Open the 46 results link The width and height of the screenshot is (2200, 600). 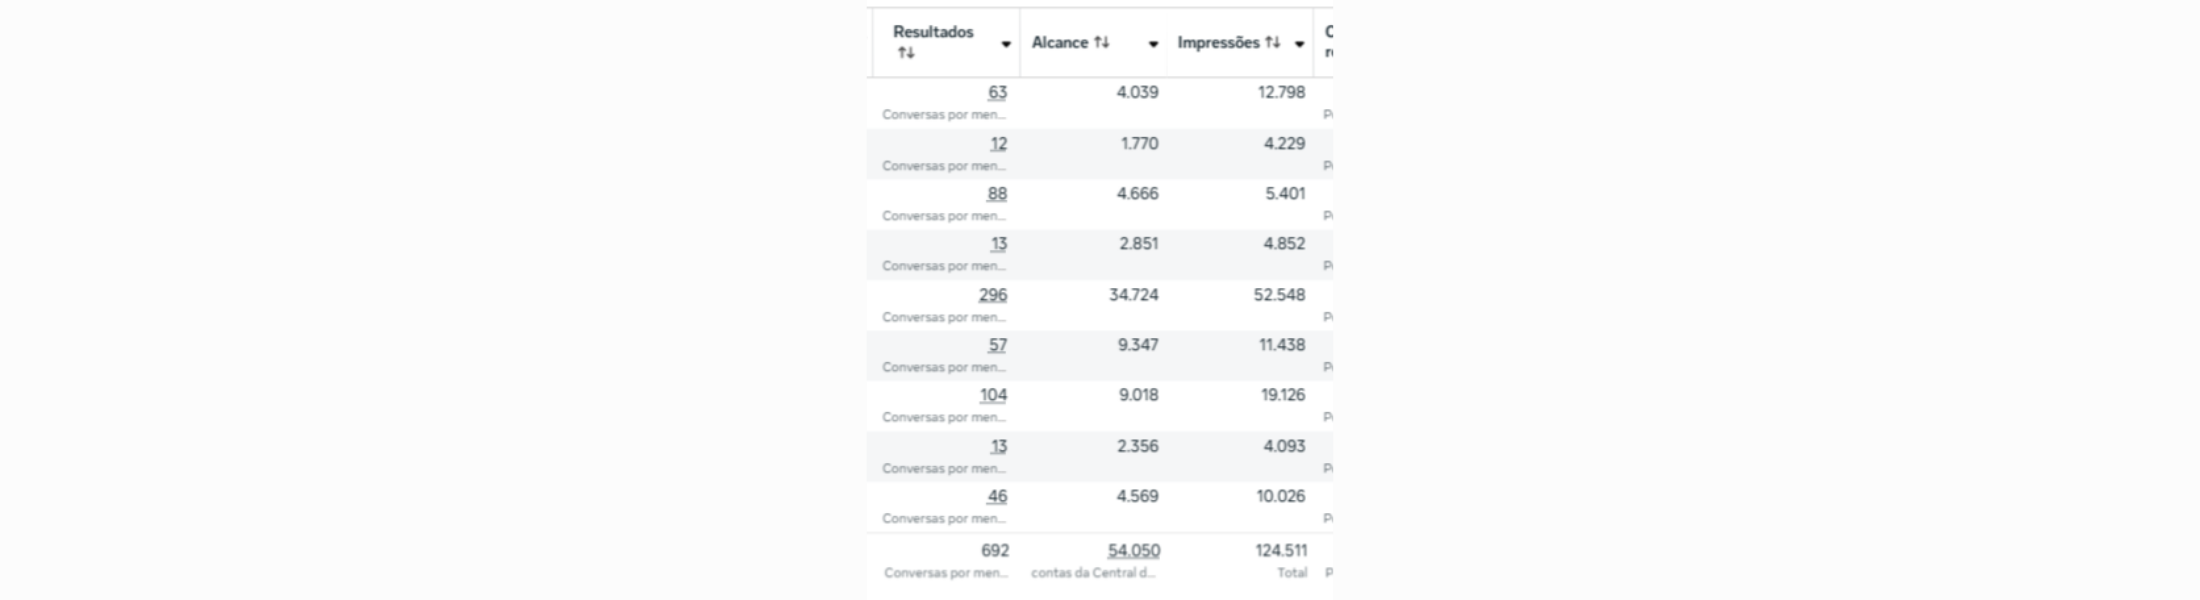(997, 496)
